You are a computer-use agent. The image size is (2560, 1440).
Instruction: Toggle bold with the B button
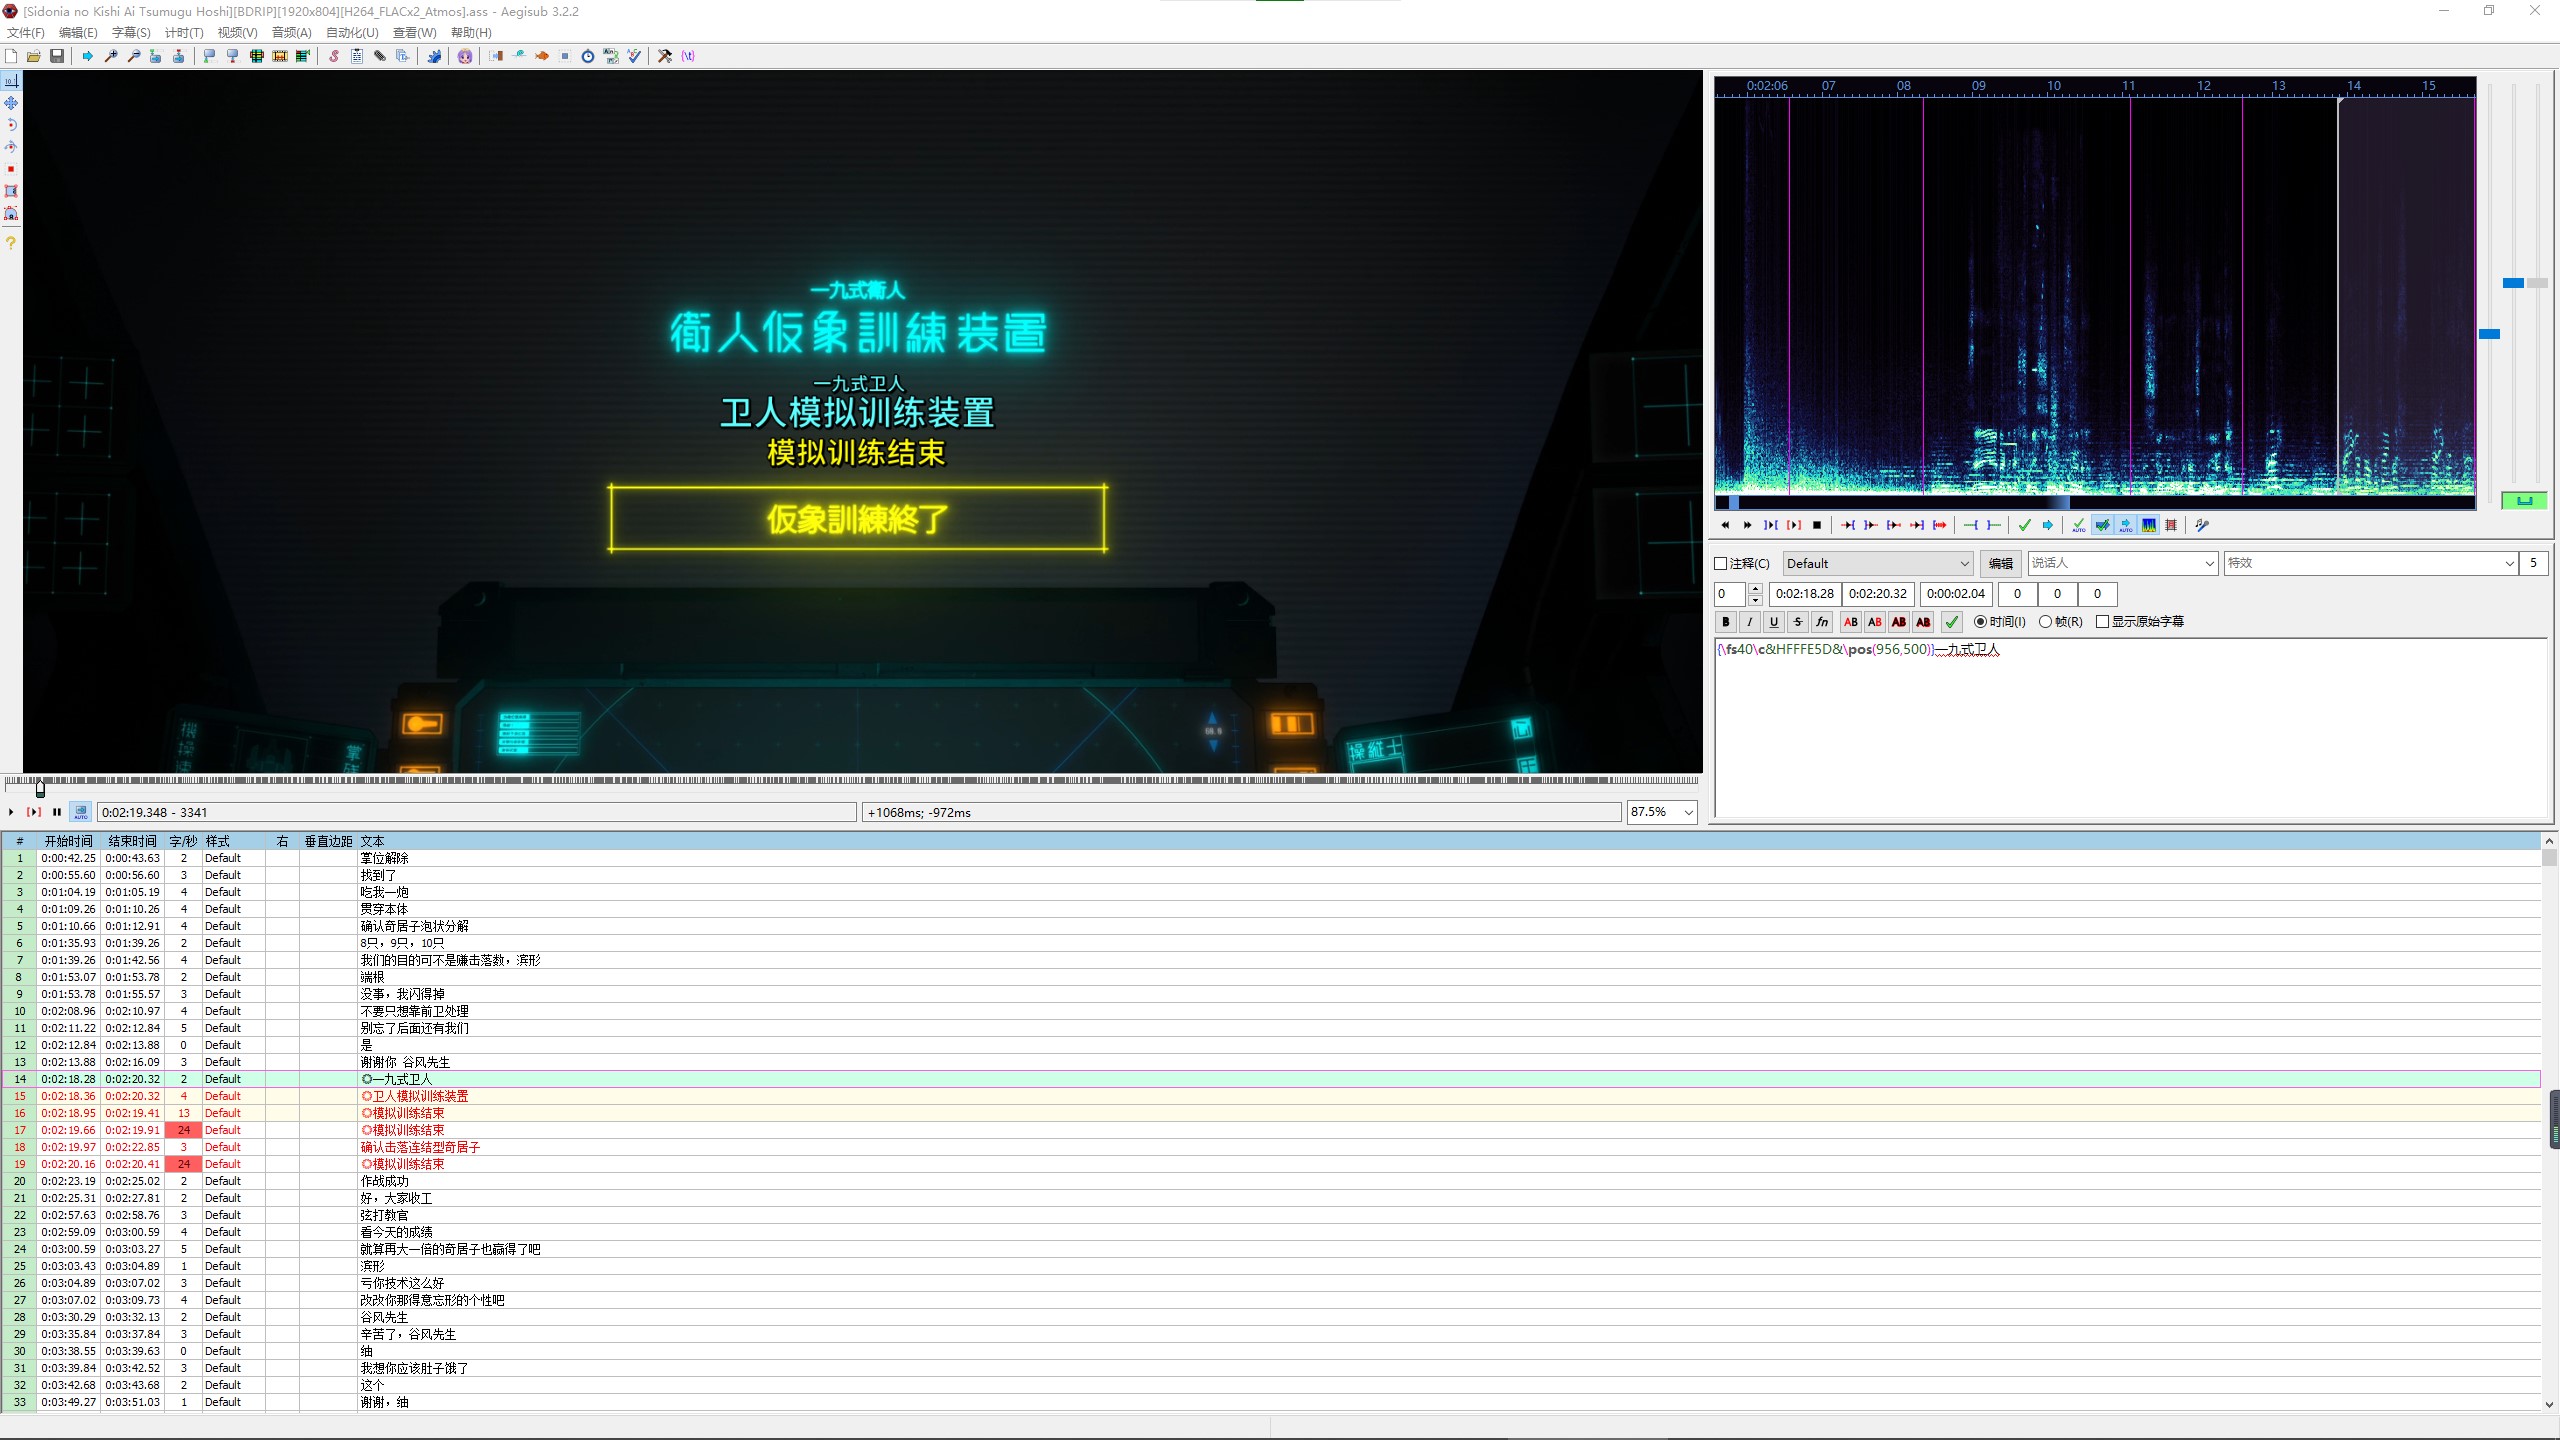point(1726,622)
